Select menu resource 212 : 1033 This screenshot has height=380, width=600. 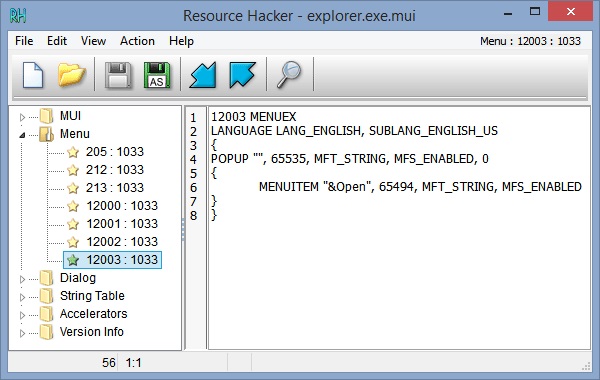coord(115,170)
